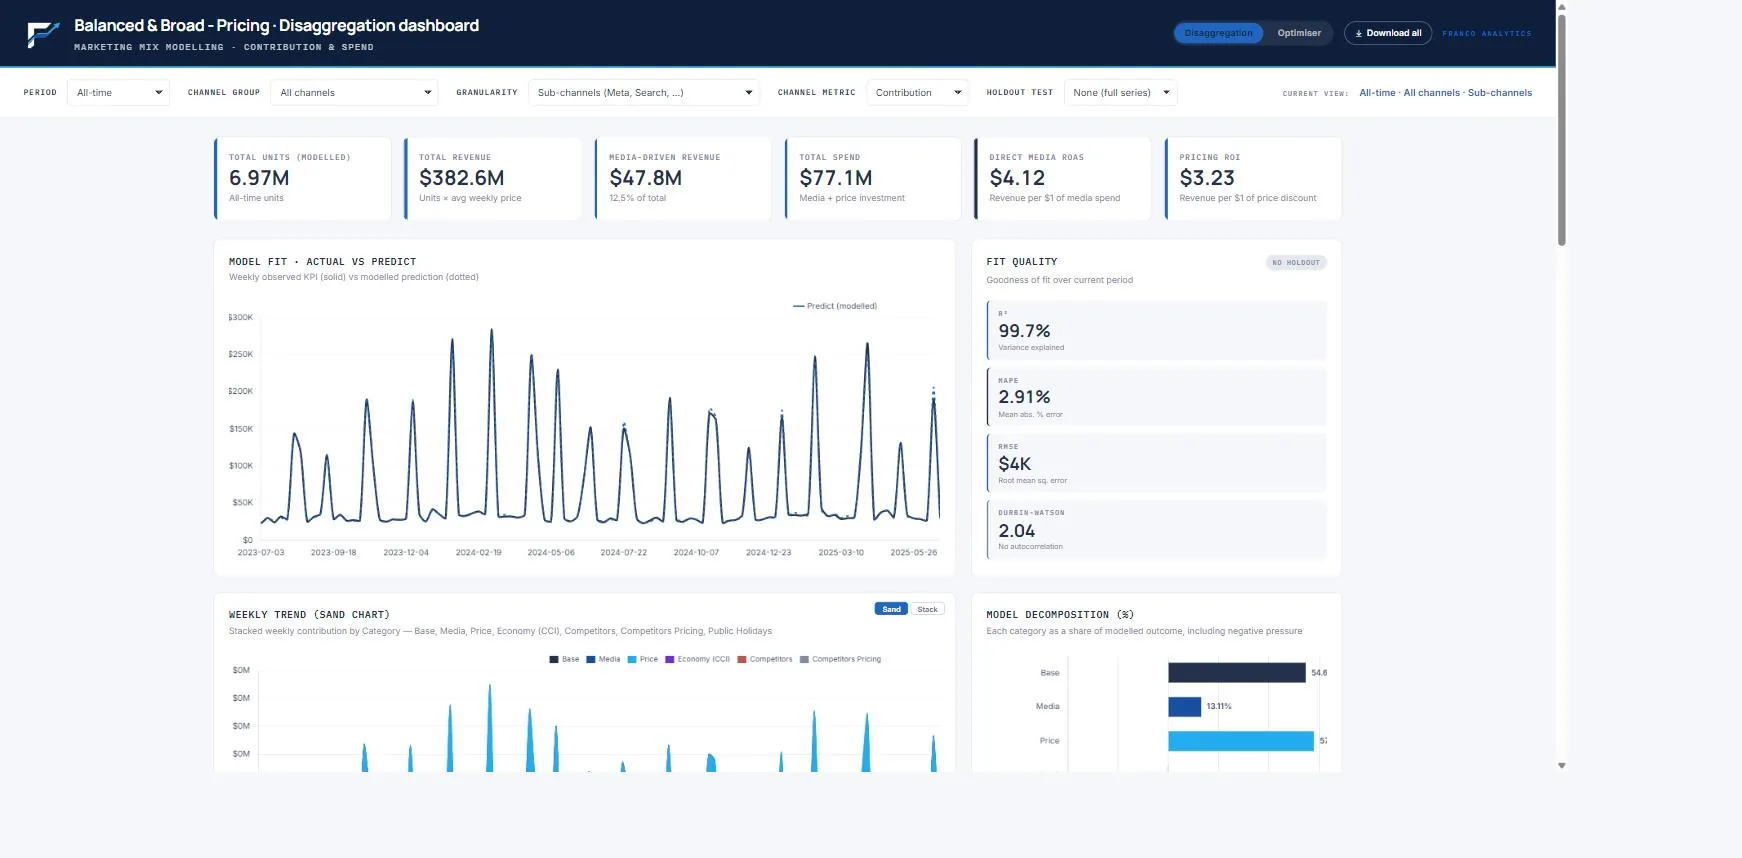
Task: Click the Media 13.11% bar
Action: pos(1185,707)
